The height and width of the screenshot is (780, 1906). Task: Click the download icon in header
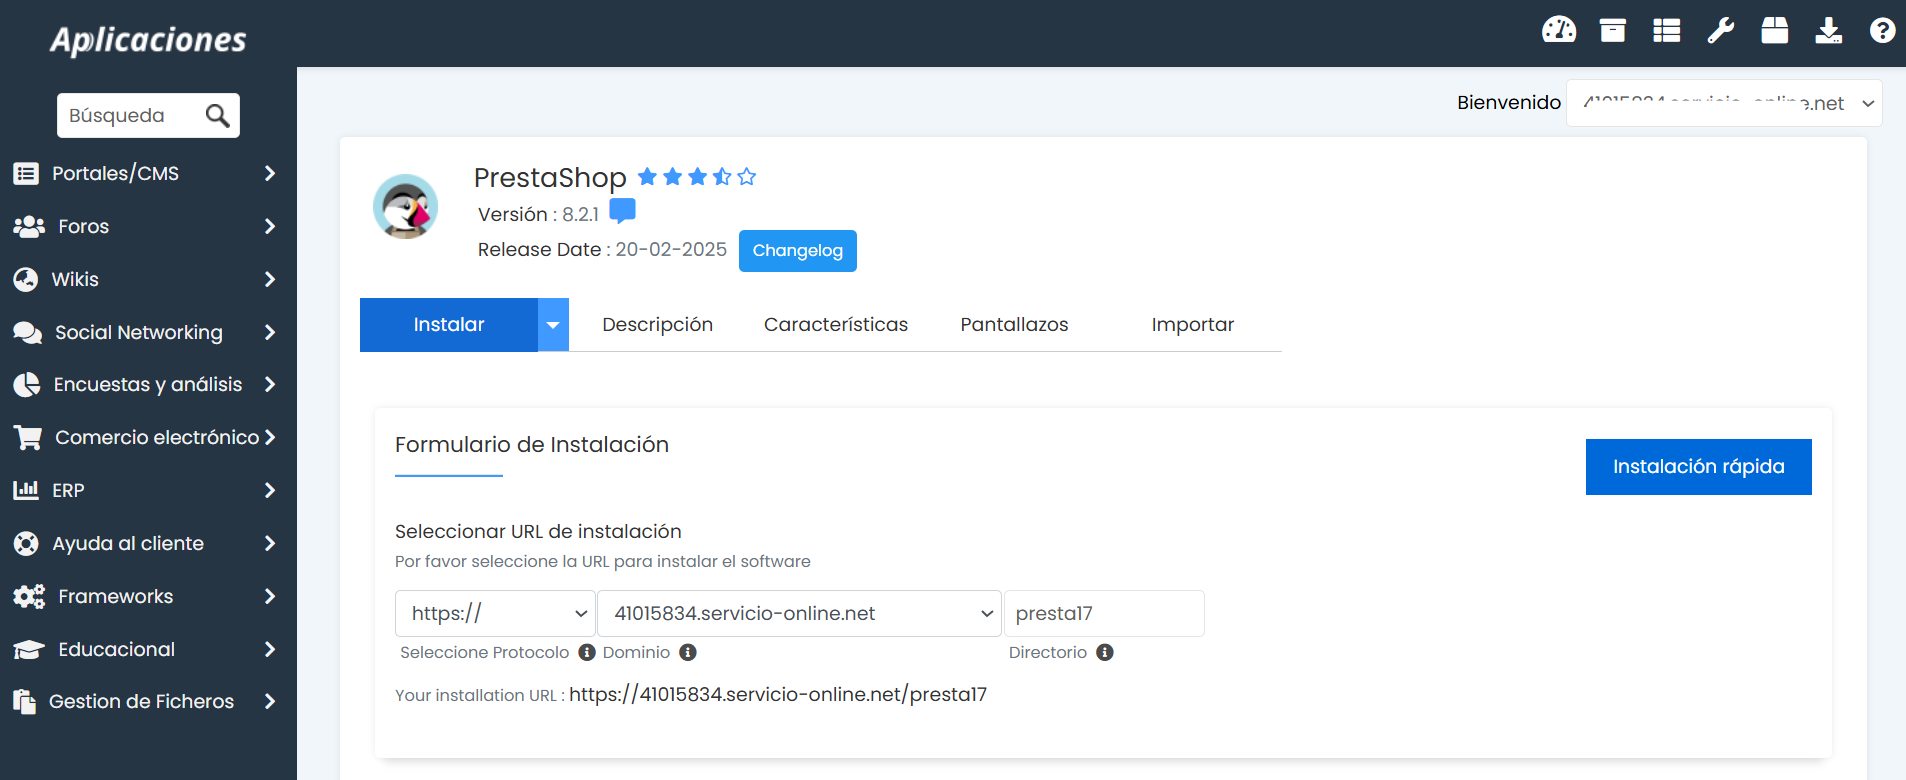tap(1829, 31)
